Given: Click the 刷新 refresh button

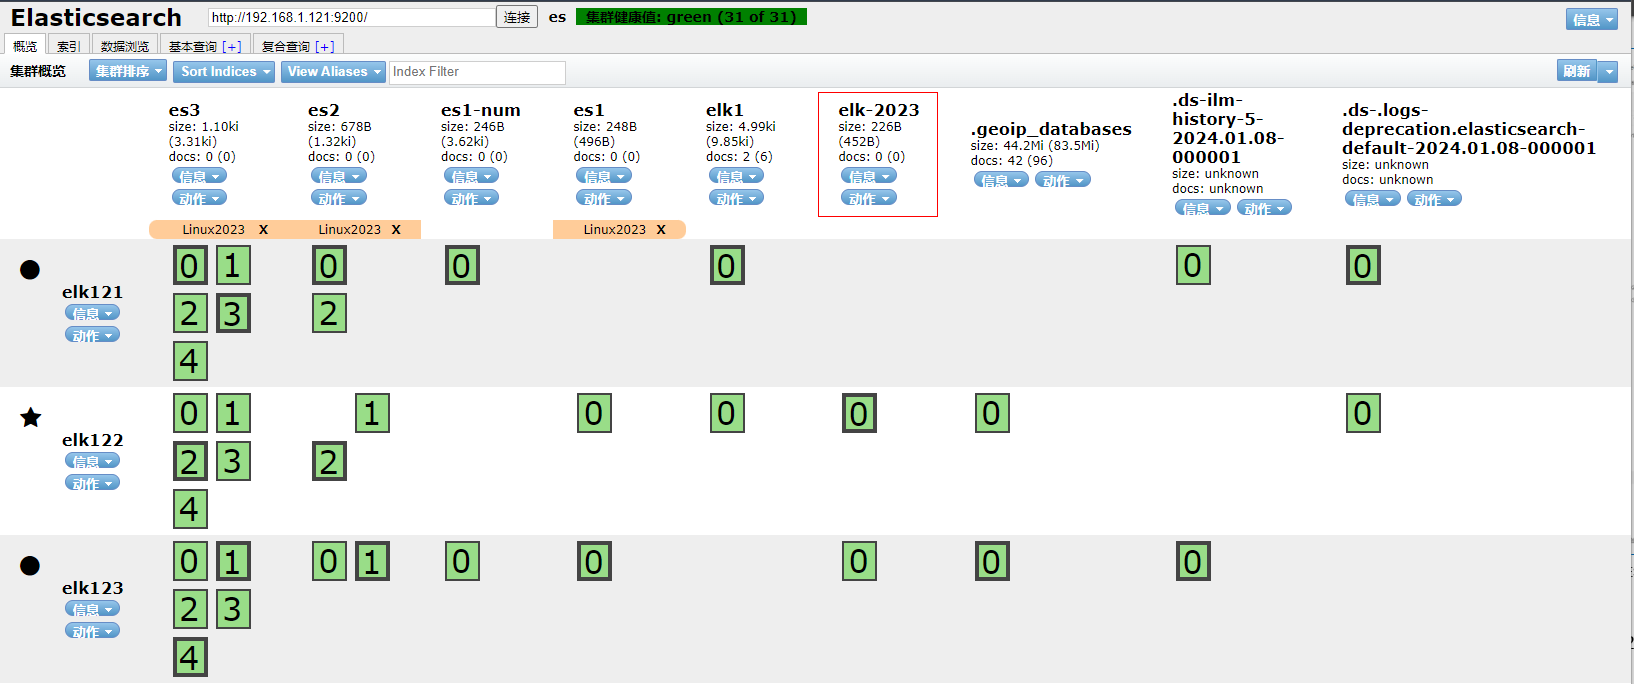Looking at the screenshot, I should 1577,71.
